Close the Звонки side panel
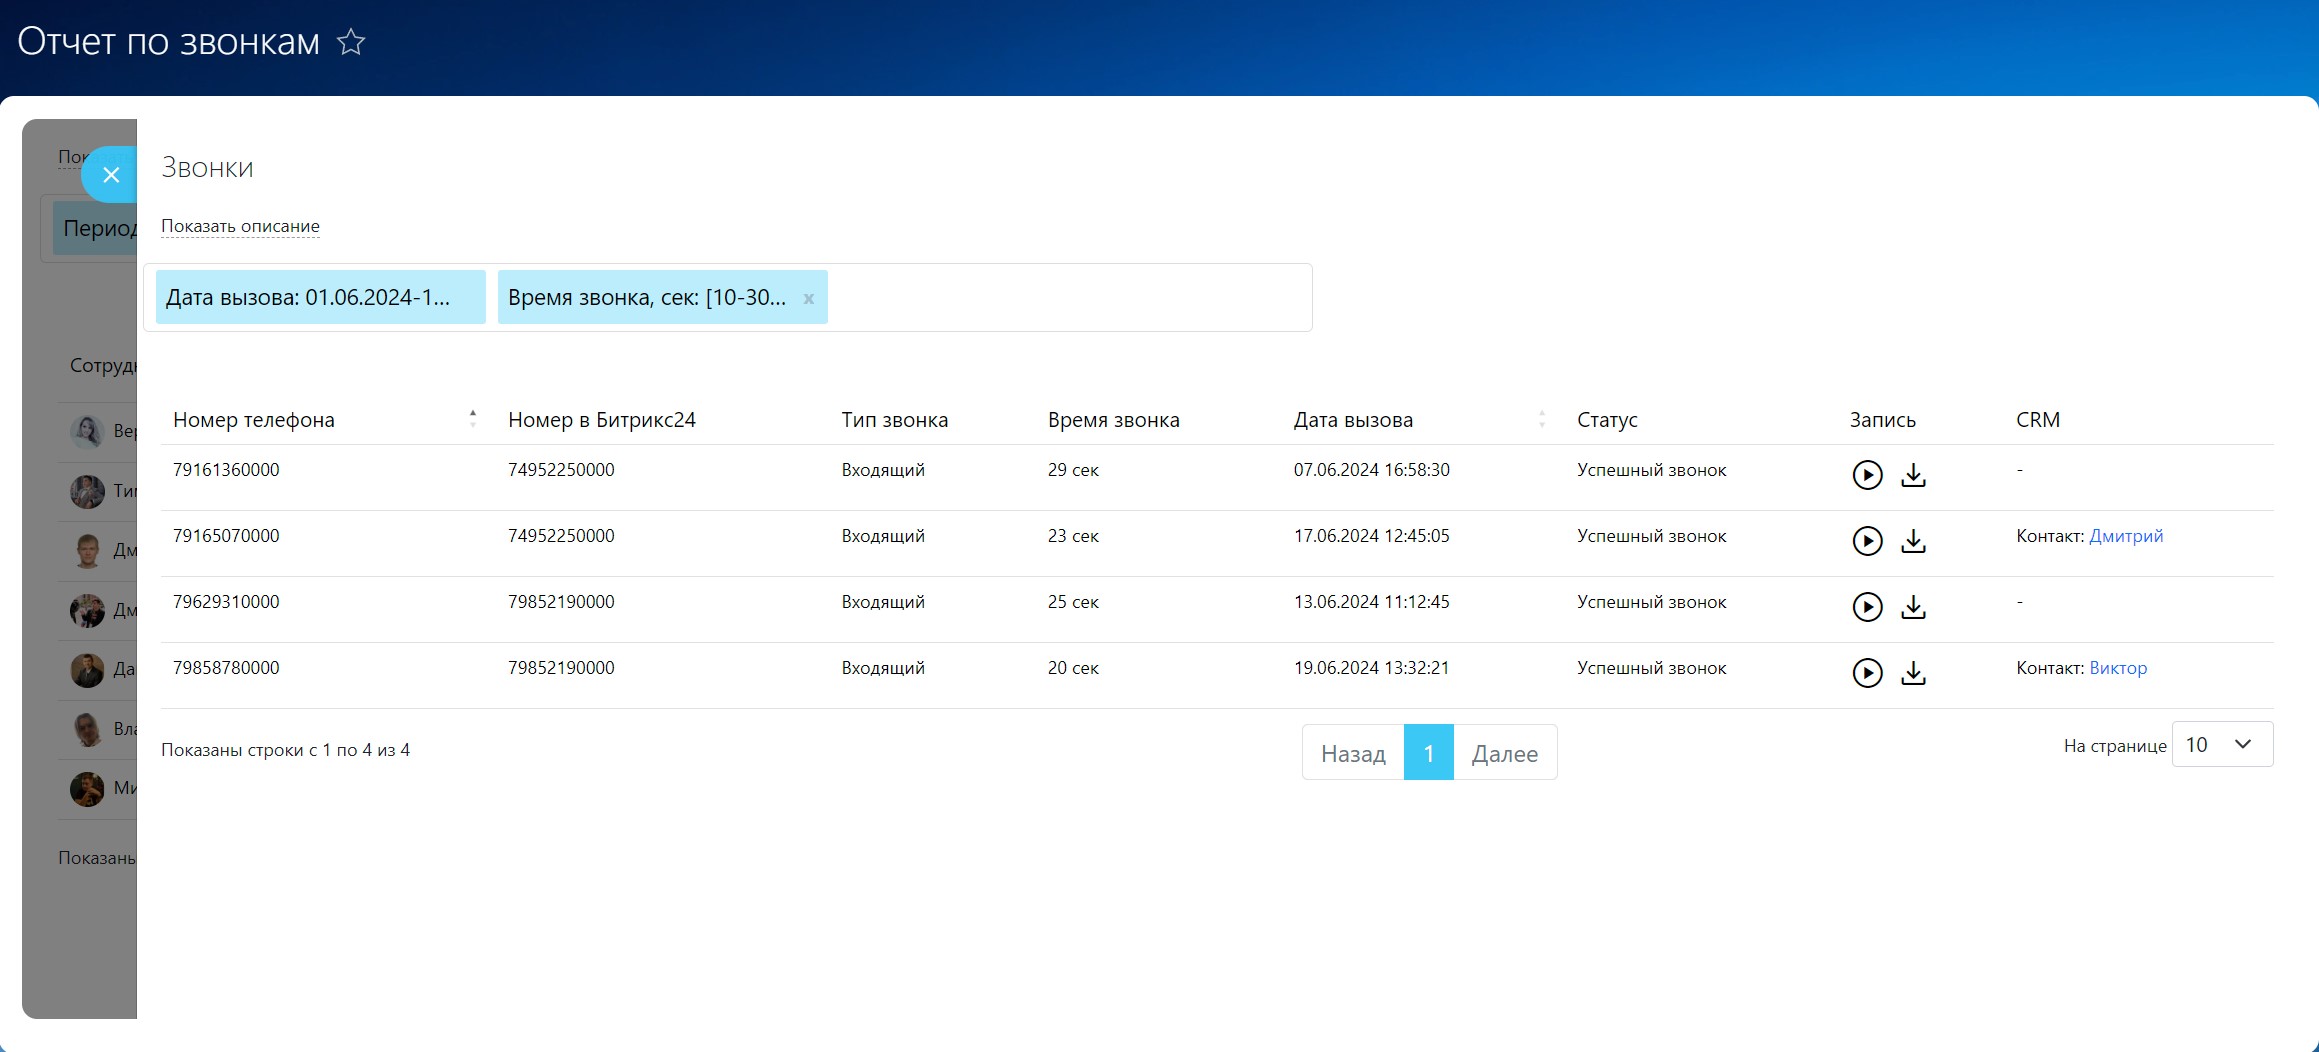 [111, 175]
